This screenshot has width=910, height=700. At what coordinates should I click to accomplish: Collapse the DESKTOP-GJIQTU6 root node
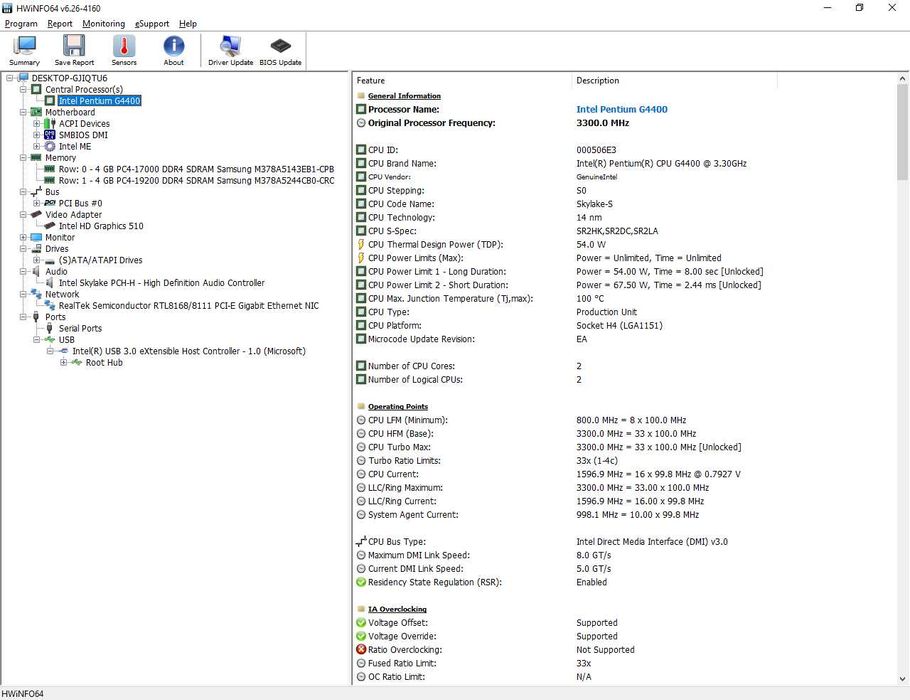(x=10, y=78)
